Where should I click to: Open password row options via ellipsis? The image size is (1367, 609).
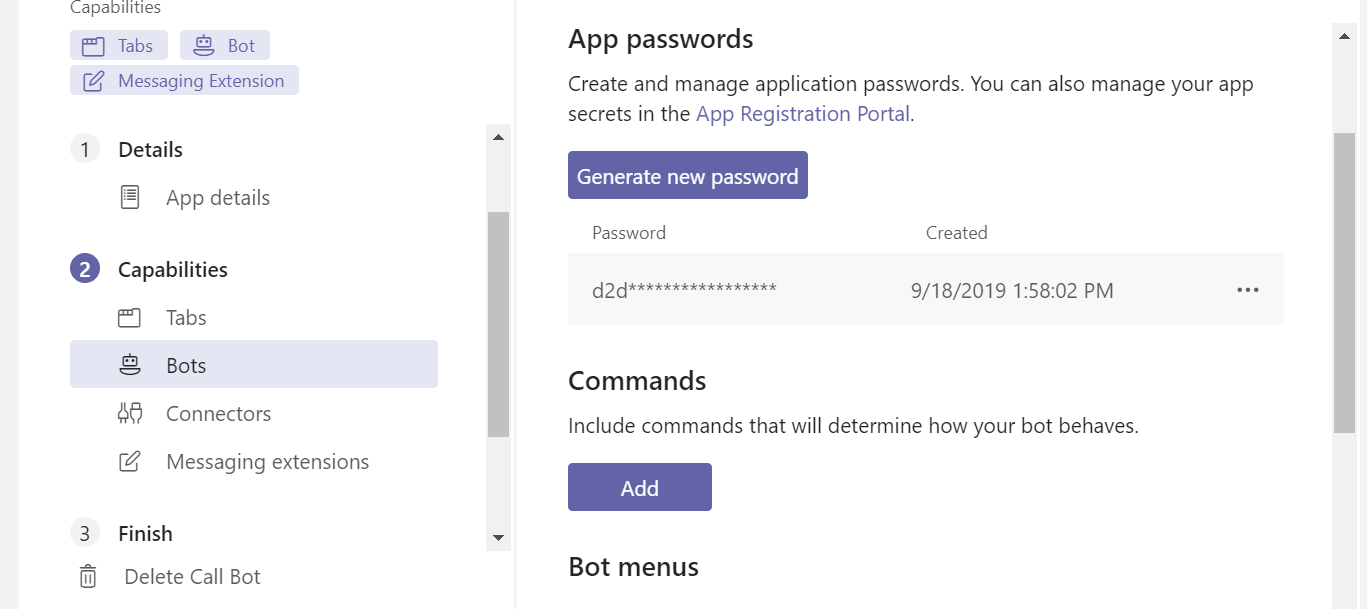1247,290
